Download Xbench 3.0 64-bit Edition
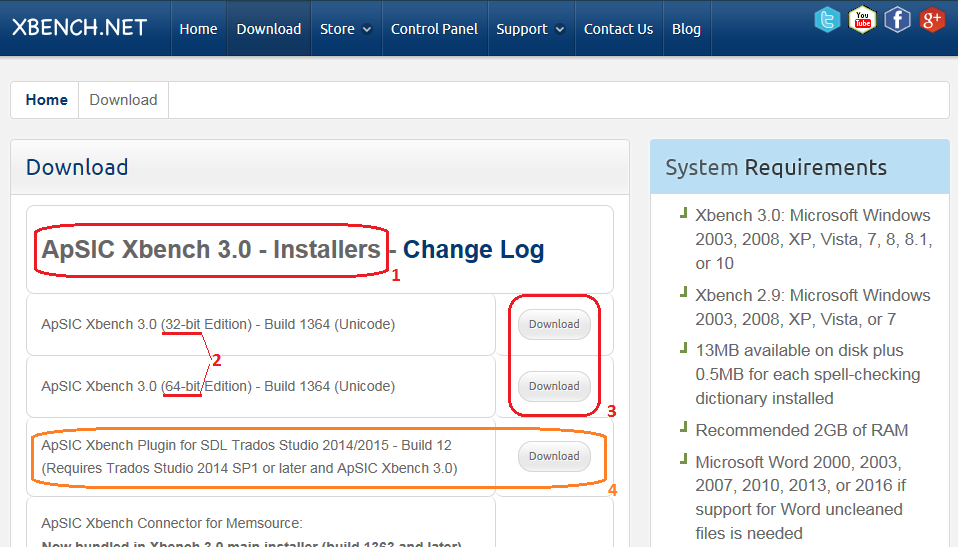Screen dimensions: 958x547 click(x=554, y=386)
